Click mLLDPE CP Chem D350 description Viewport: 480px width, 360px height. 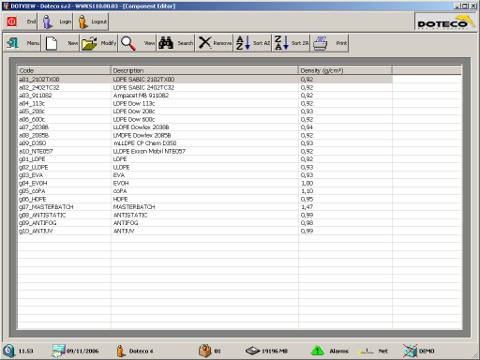tap(205, 143)
